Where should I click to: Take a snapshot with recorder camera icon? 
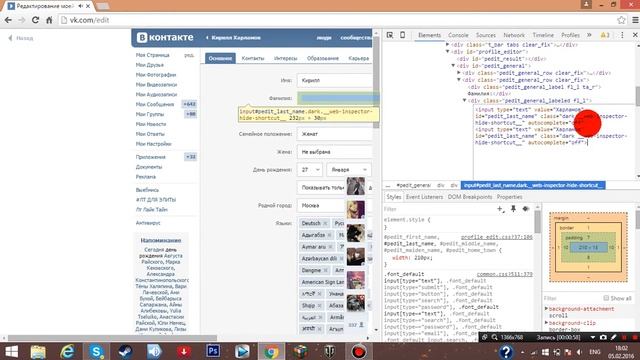(603, 338)
